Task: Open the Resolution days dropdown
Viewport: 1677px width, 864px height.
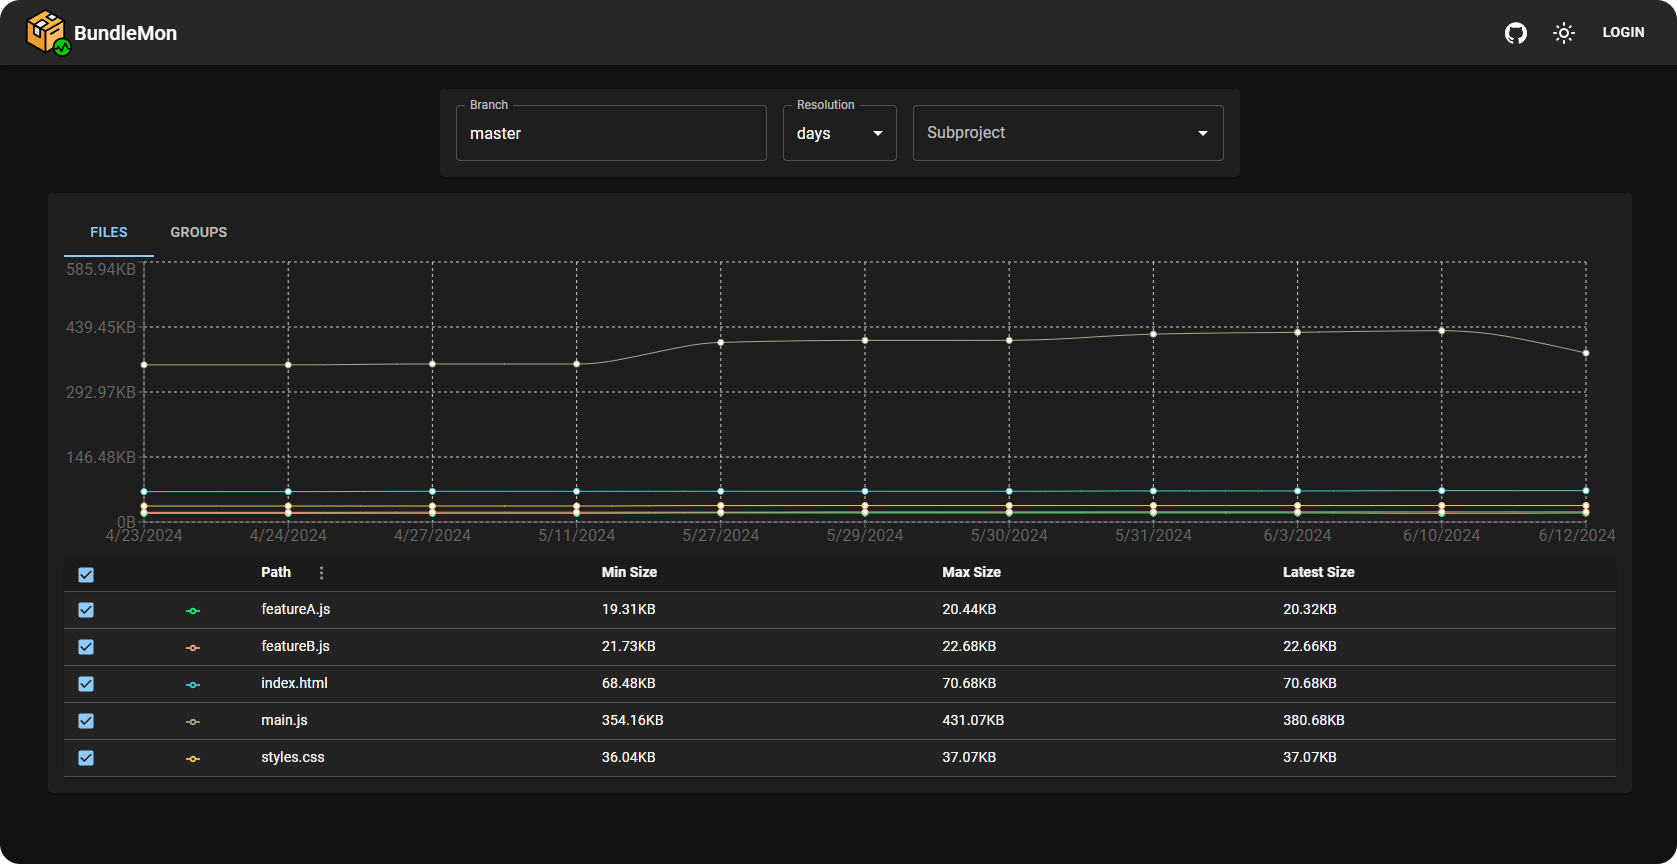Action: click(x=840, y=133)
